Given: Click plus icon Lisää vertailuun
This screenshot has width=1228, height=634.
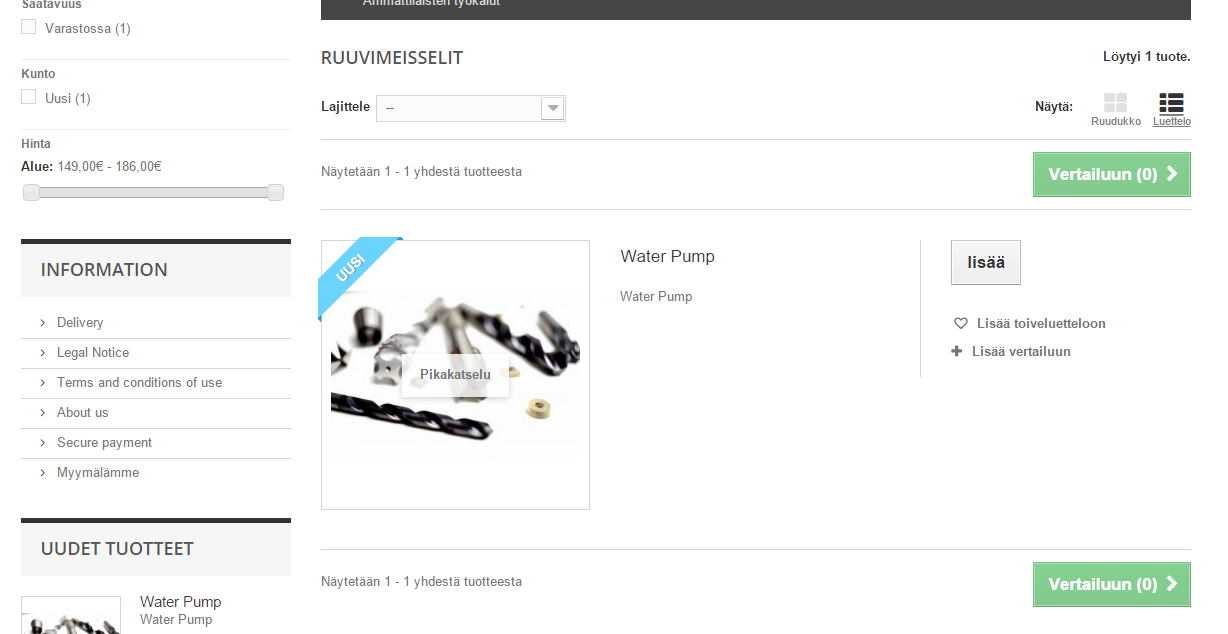Looking at the screenshot, I should pos(957,351).
